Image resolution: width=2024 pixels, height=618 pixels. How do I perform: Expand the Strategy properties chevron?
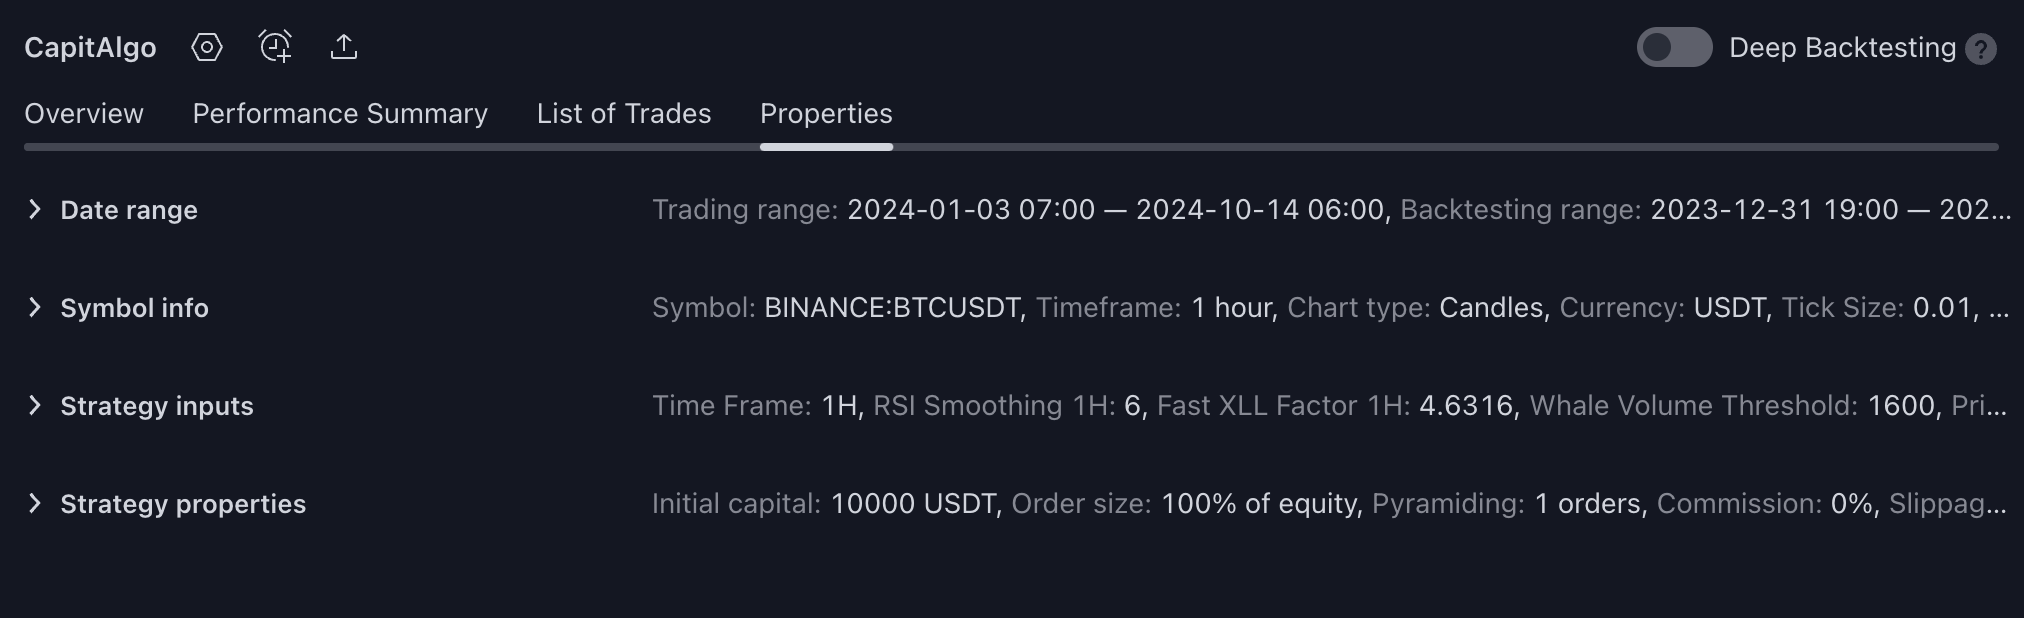(x=35, y=503)
